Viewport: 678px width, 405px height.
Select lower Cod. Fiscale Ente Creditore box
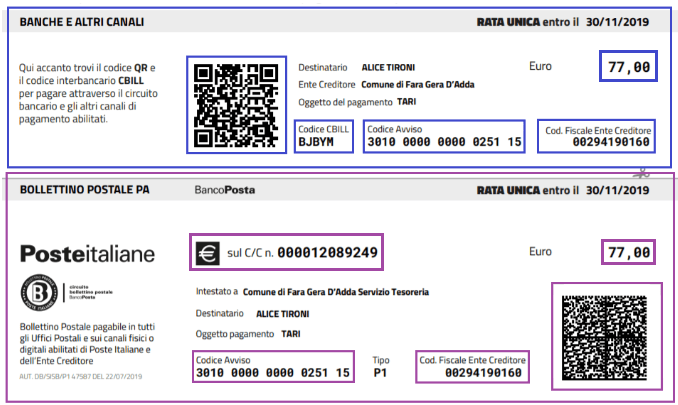coord(473,367)
